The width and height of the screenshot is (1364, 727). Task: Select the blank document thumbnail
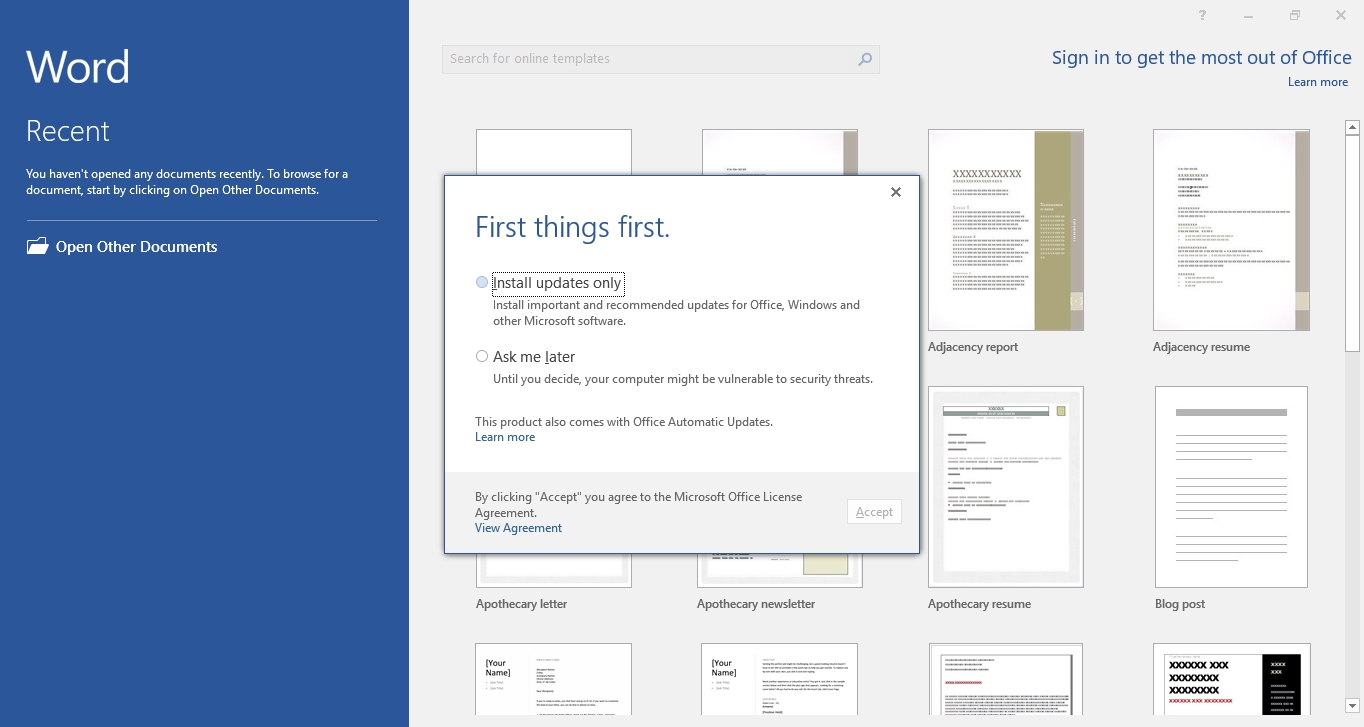point(554,152)
